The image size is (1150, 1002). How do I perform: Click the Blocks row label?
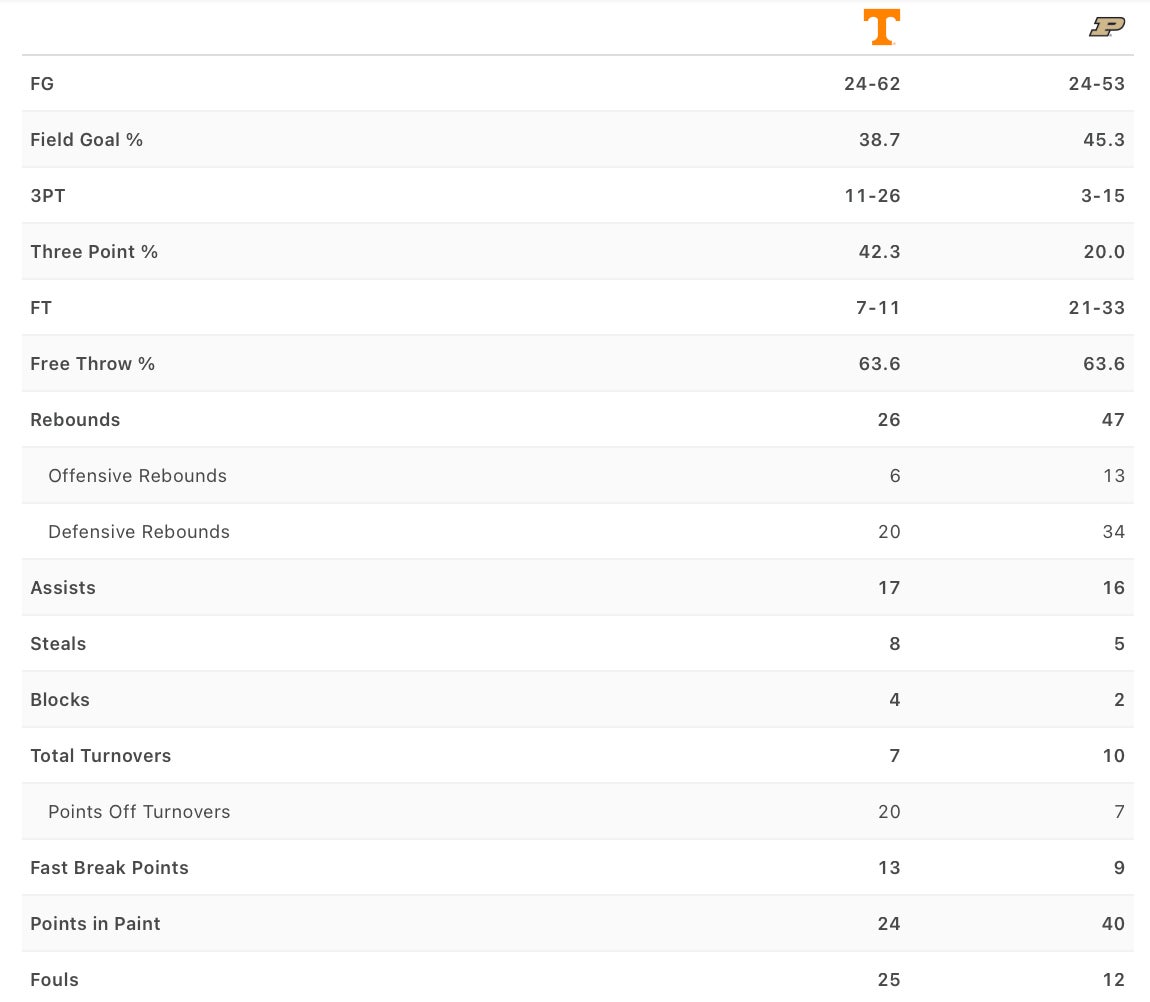pos(60,700)
